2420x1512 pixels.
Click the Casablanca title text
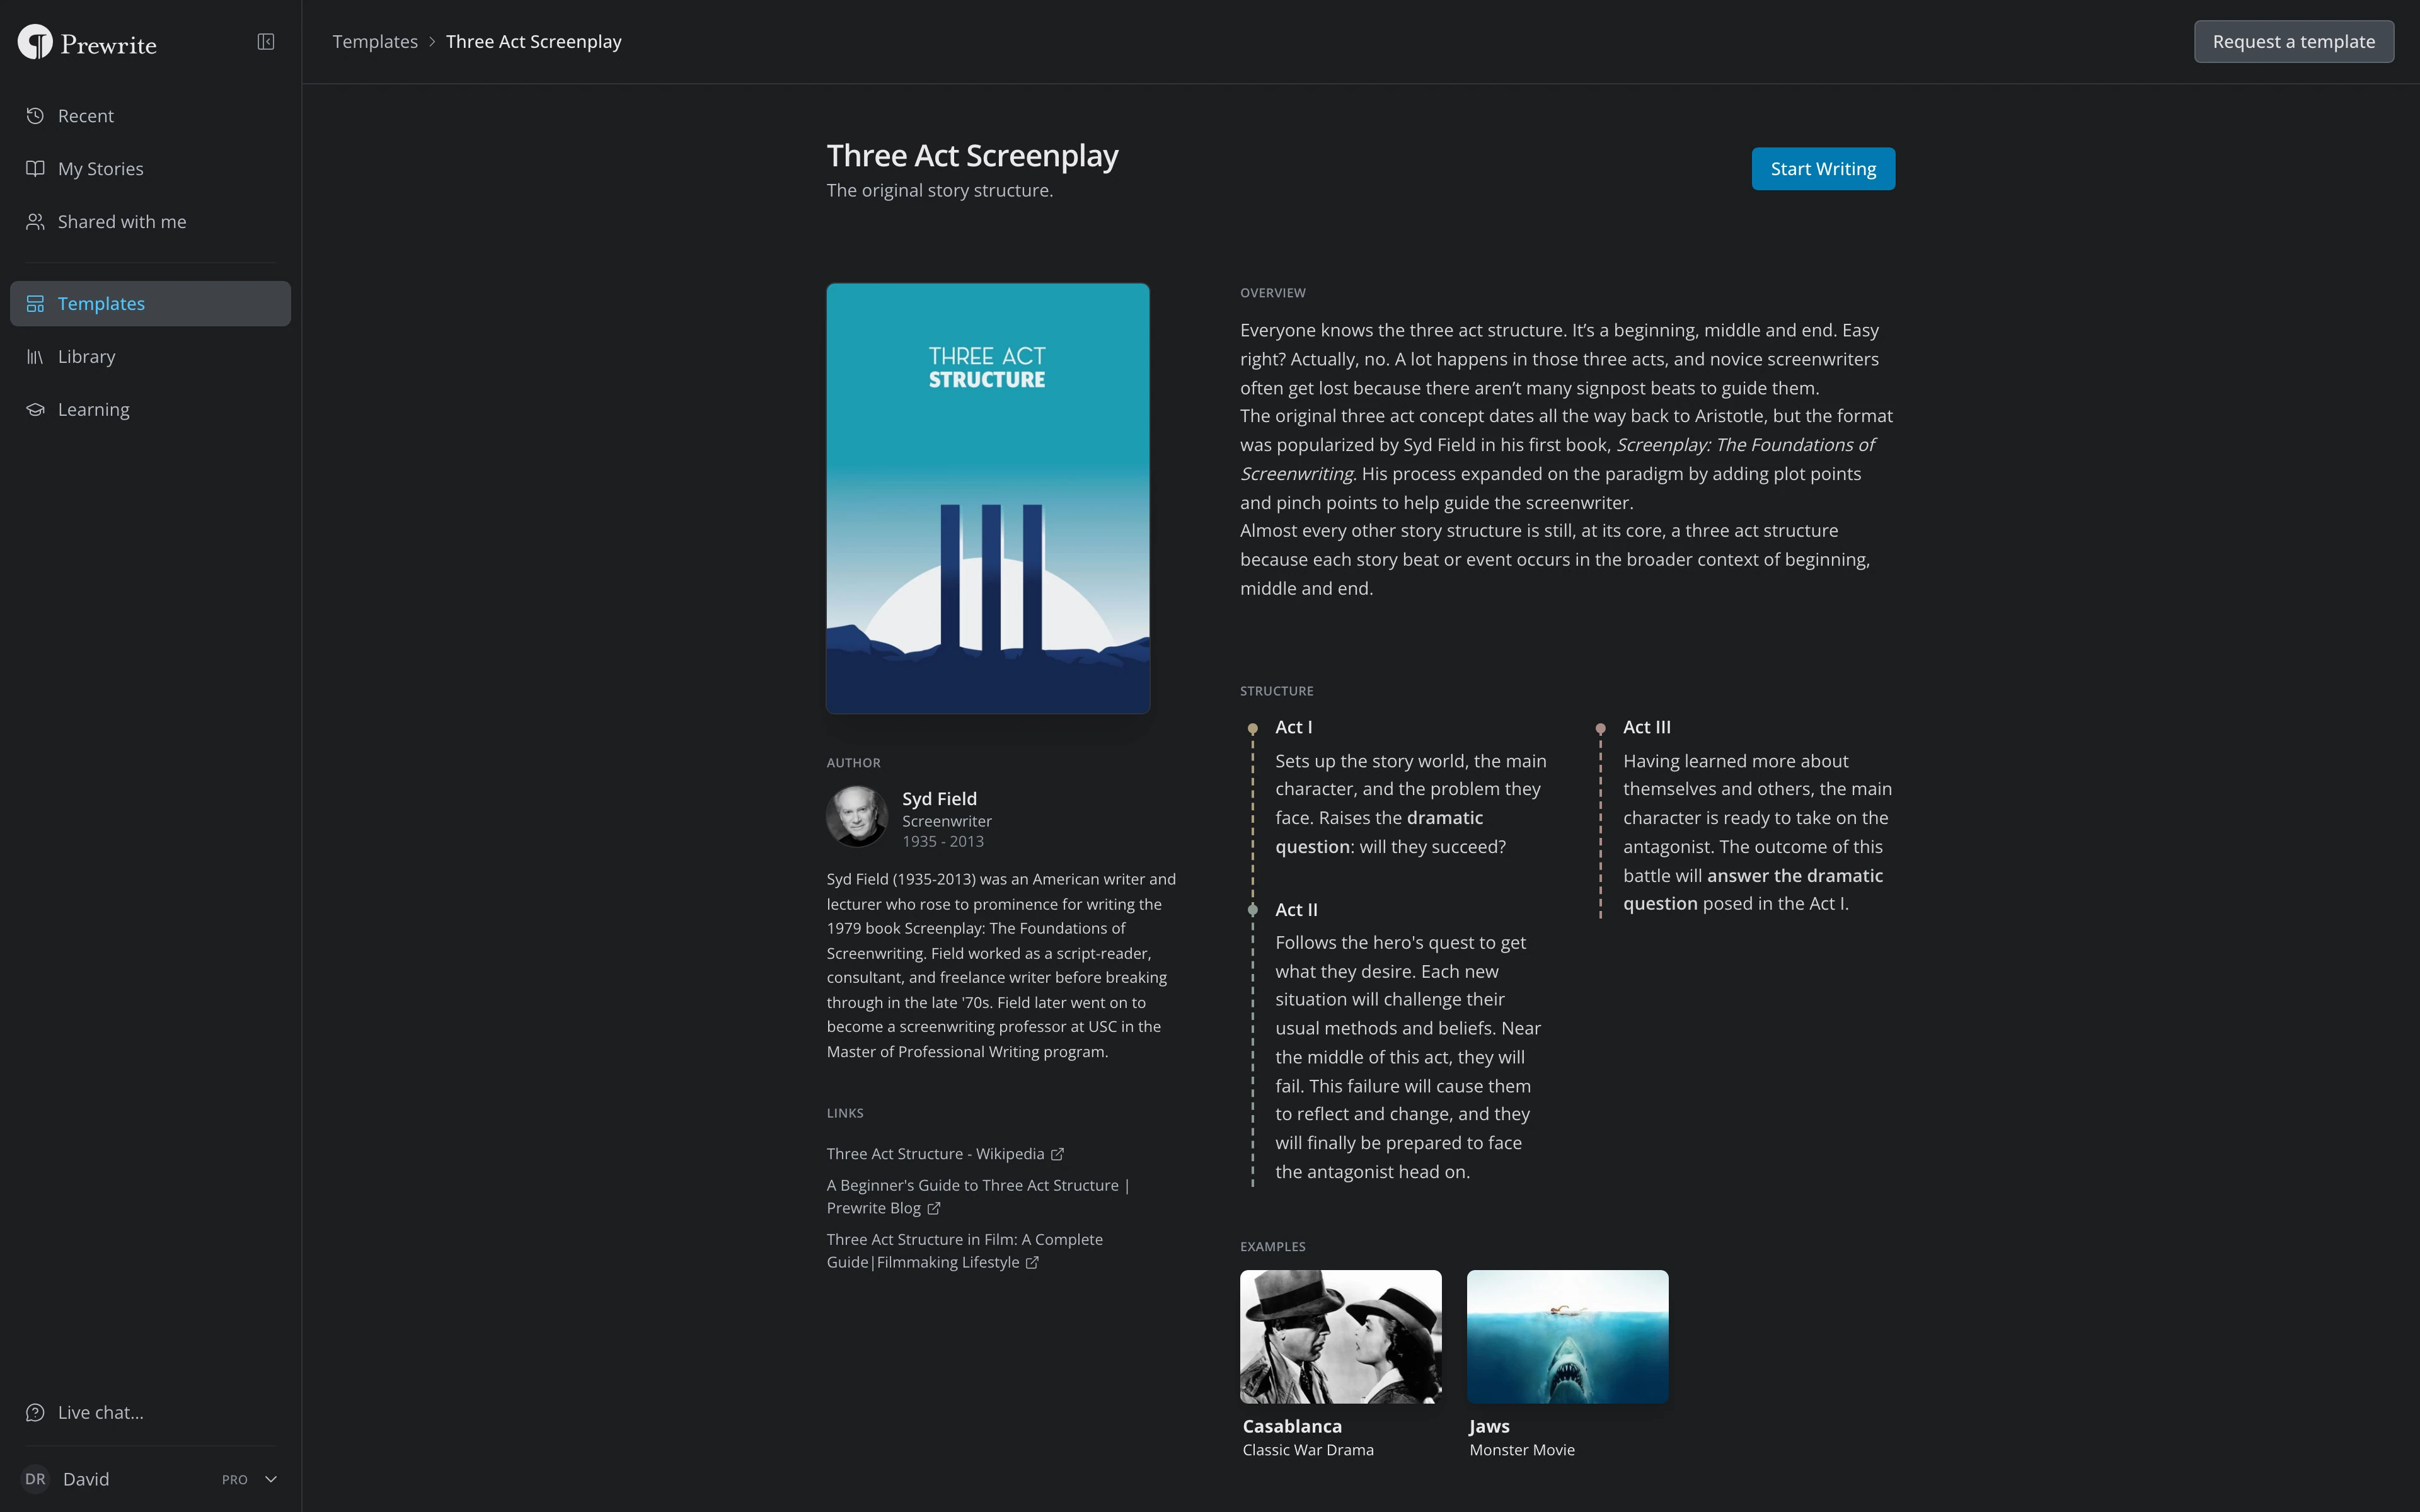pos(1292,1427)
